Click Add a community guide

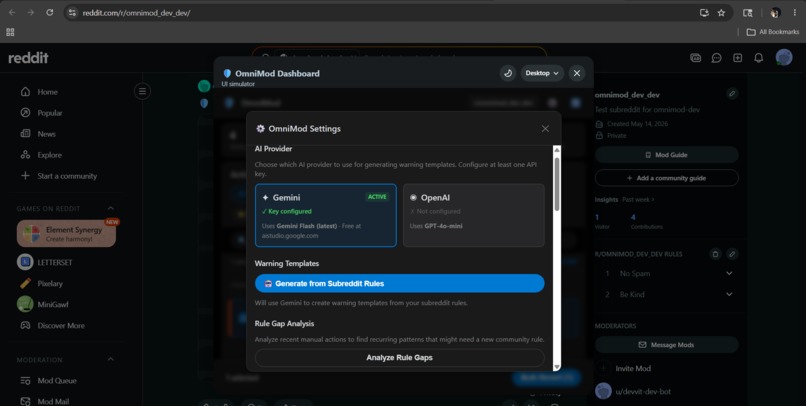point(667,178)
